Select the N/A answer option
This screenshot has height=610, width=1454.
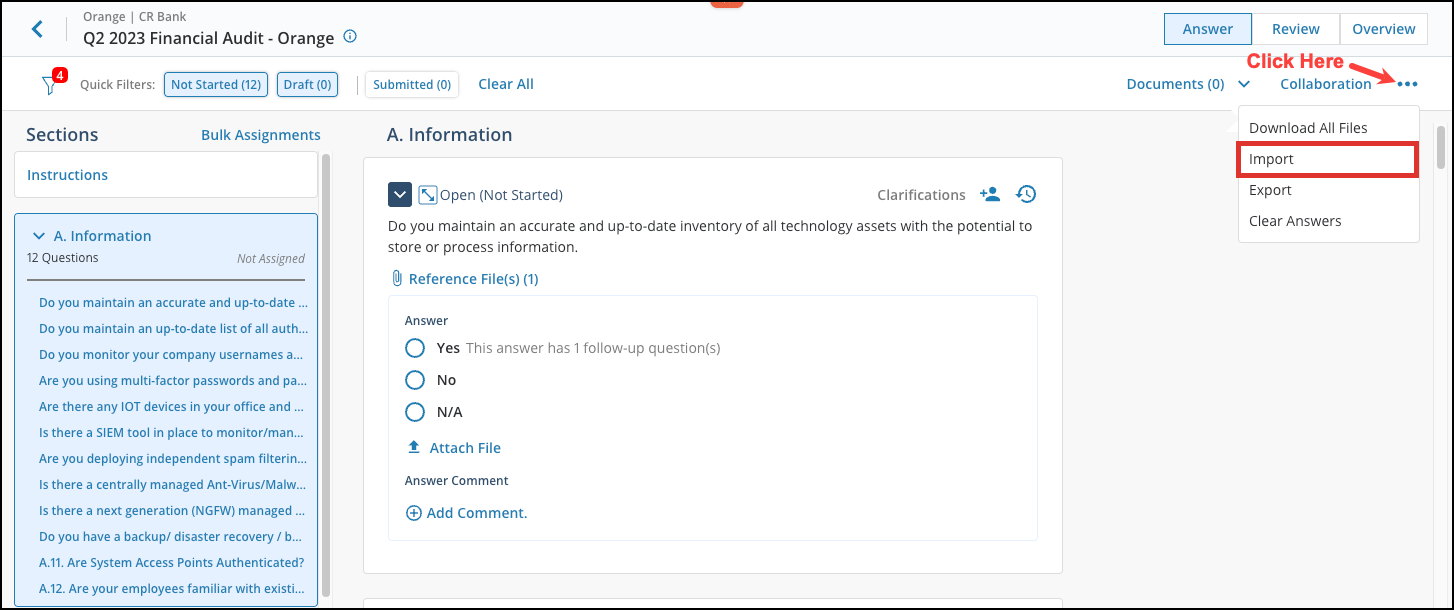[415, 411]
